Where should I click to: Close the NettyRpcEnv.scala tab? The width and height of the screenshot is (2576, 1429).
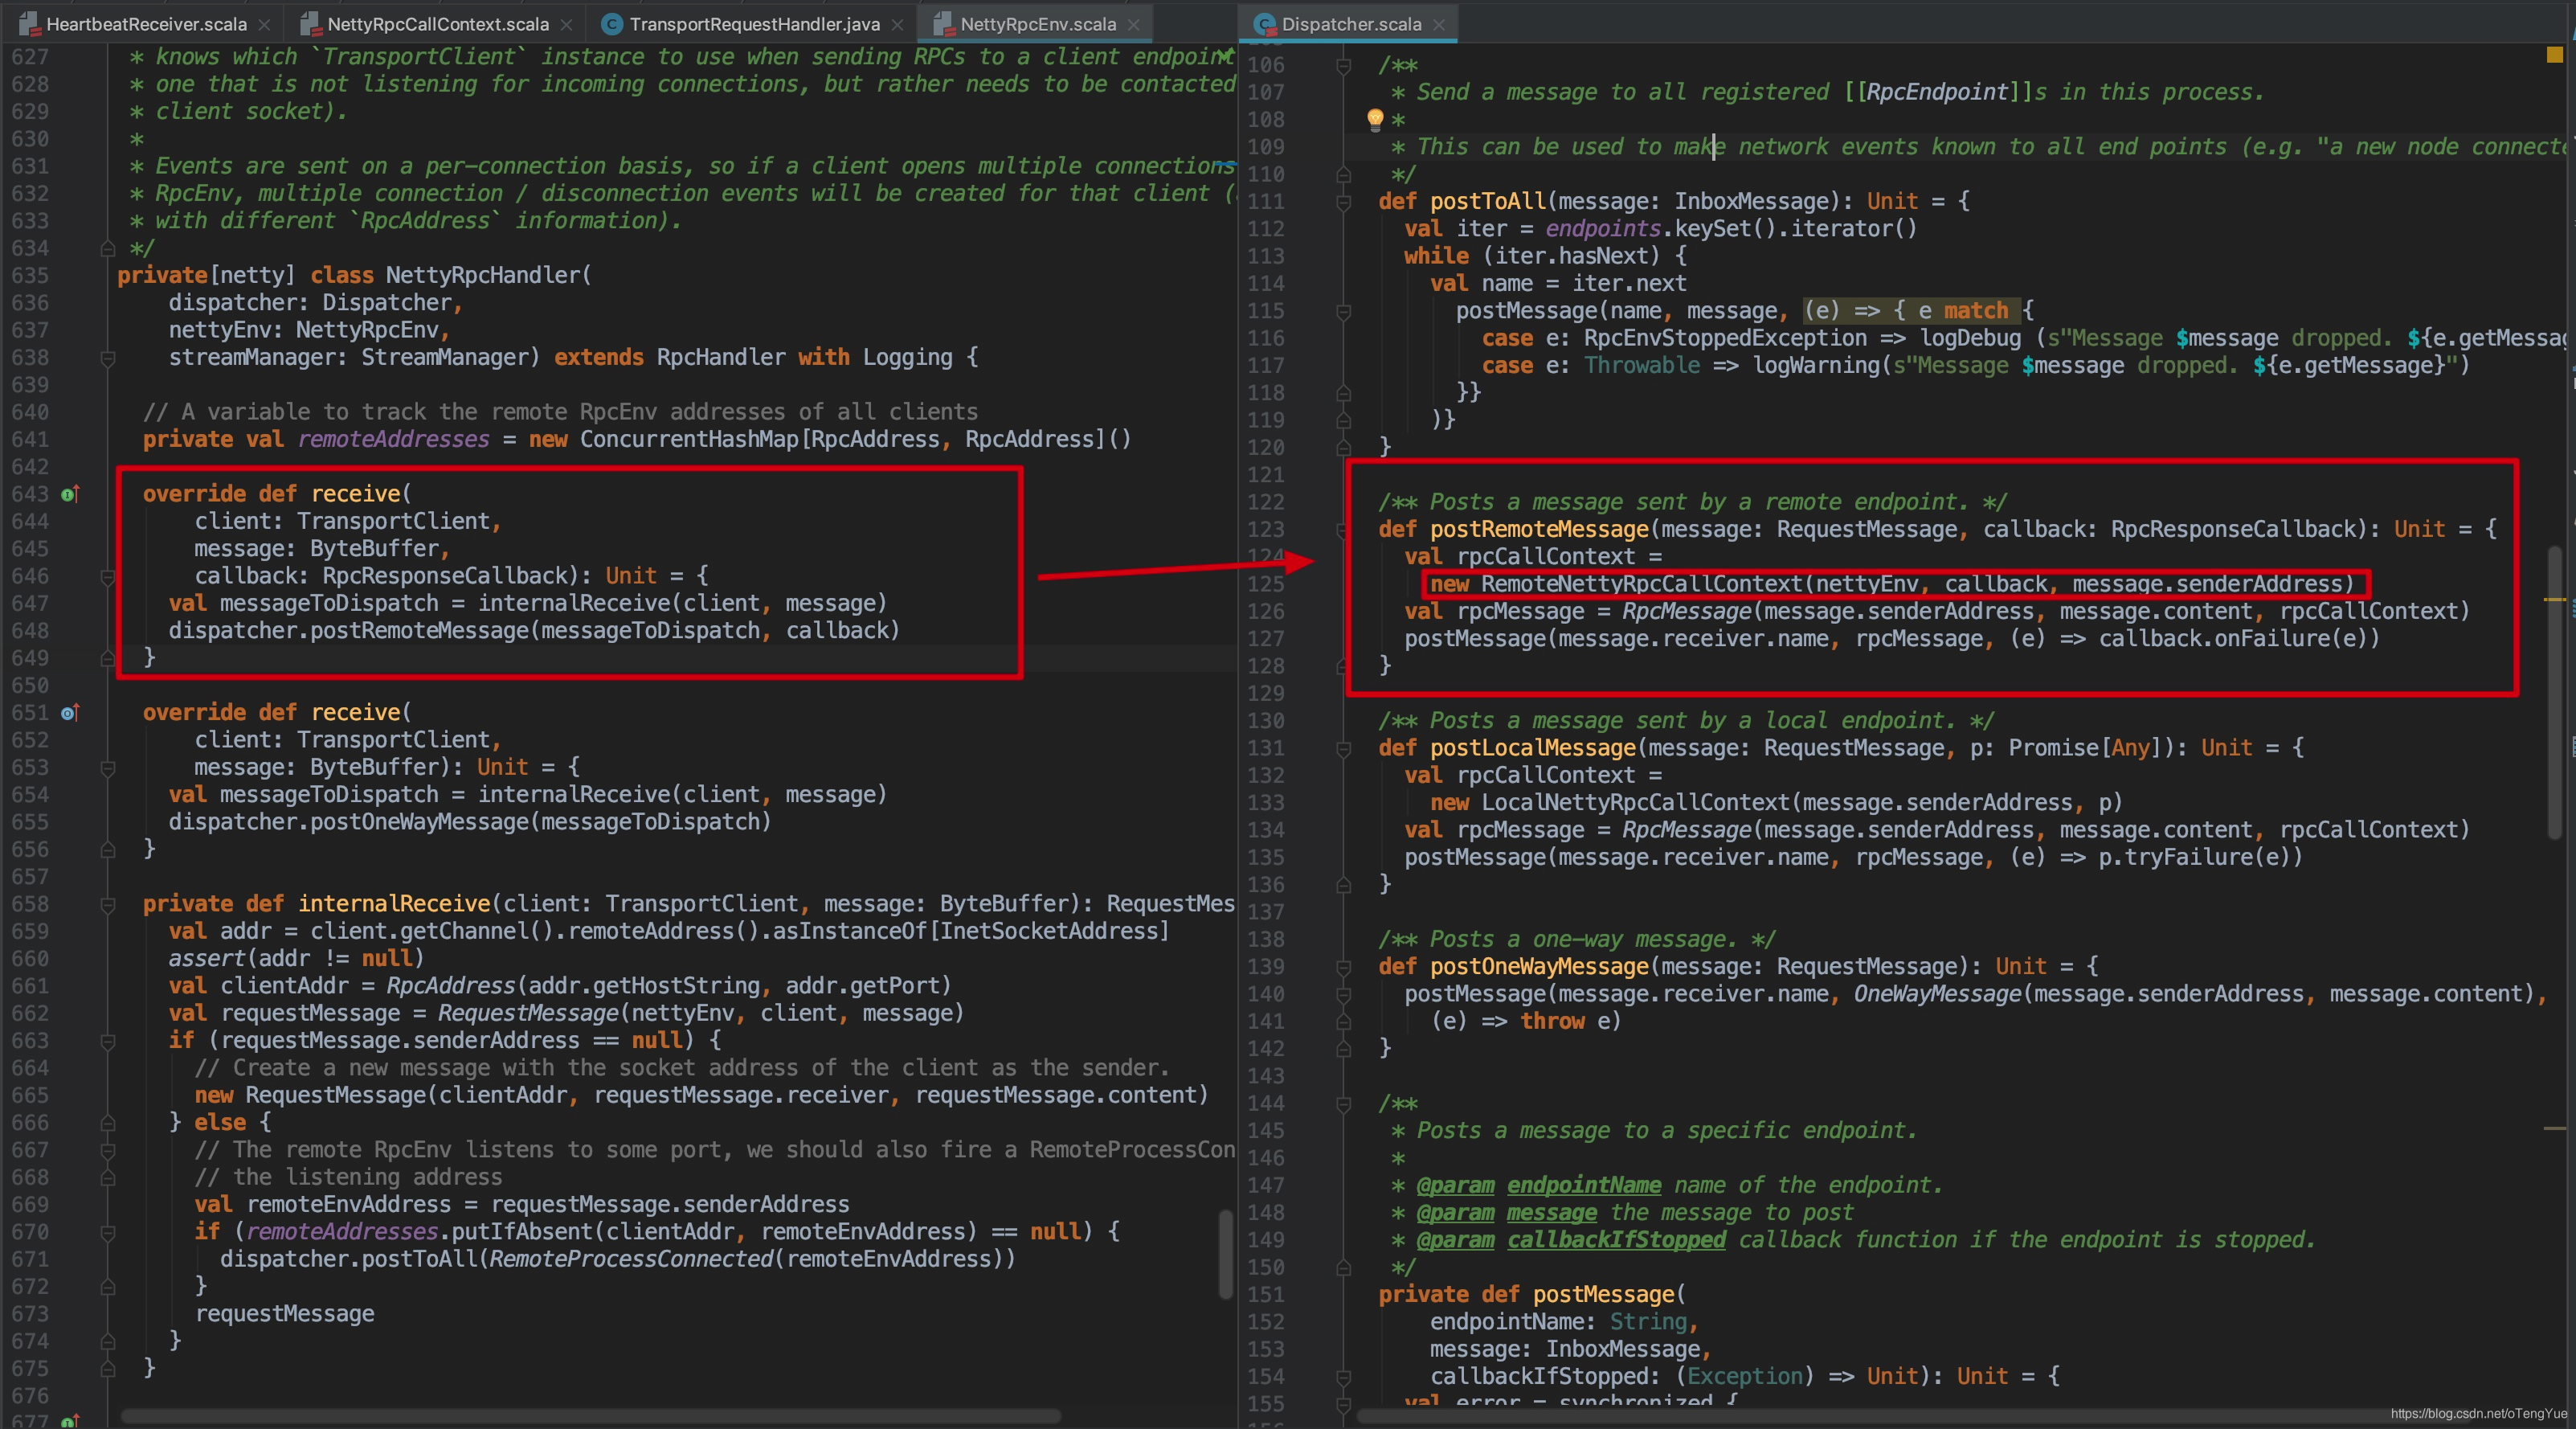tap(1133, 25)
